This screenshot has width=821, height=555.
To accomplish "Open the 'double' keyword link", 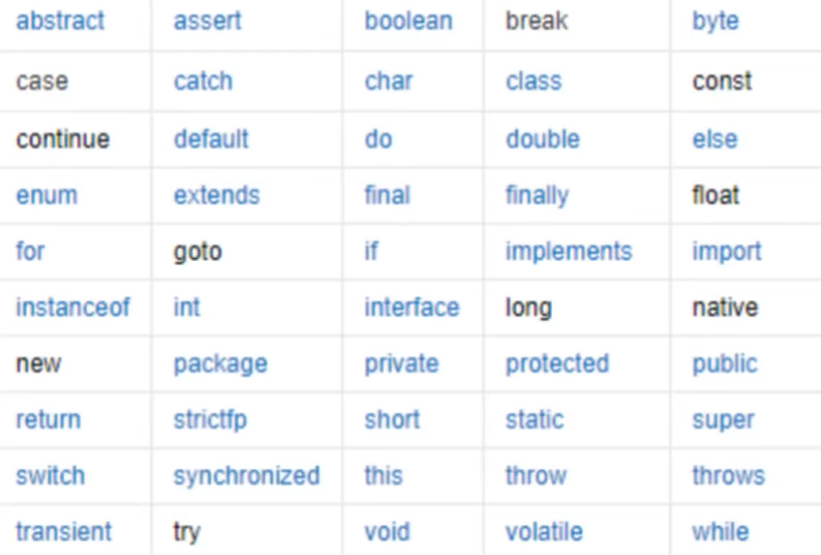I will click(x=542, y=139).
